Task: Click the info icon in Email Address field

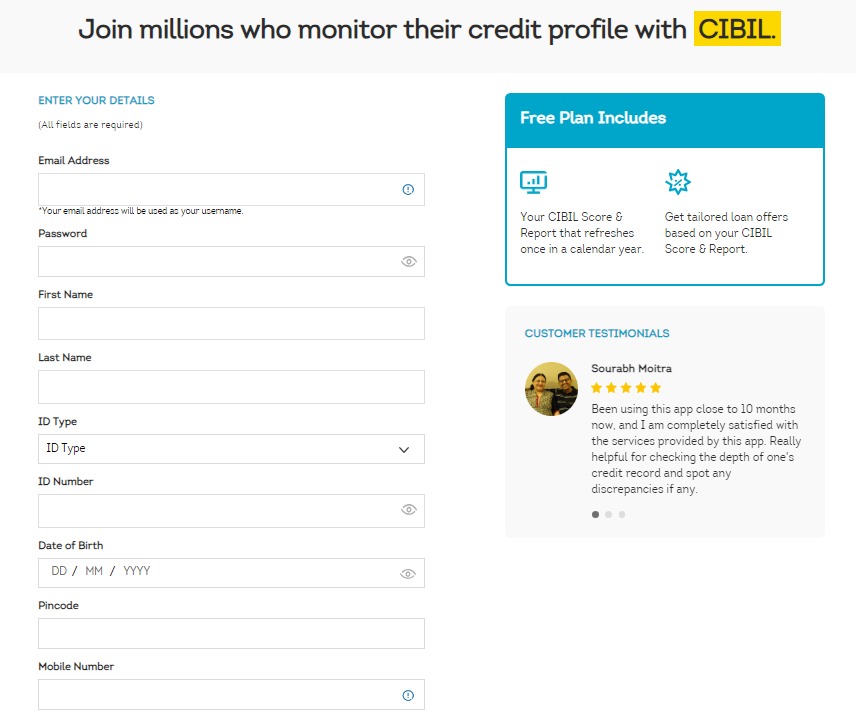Action: coord(408,190)
